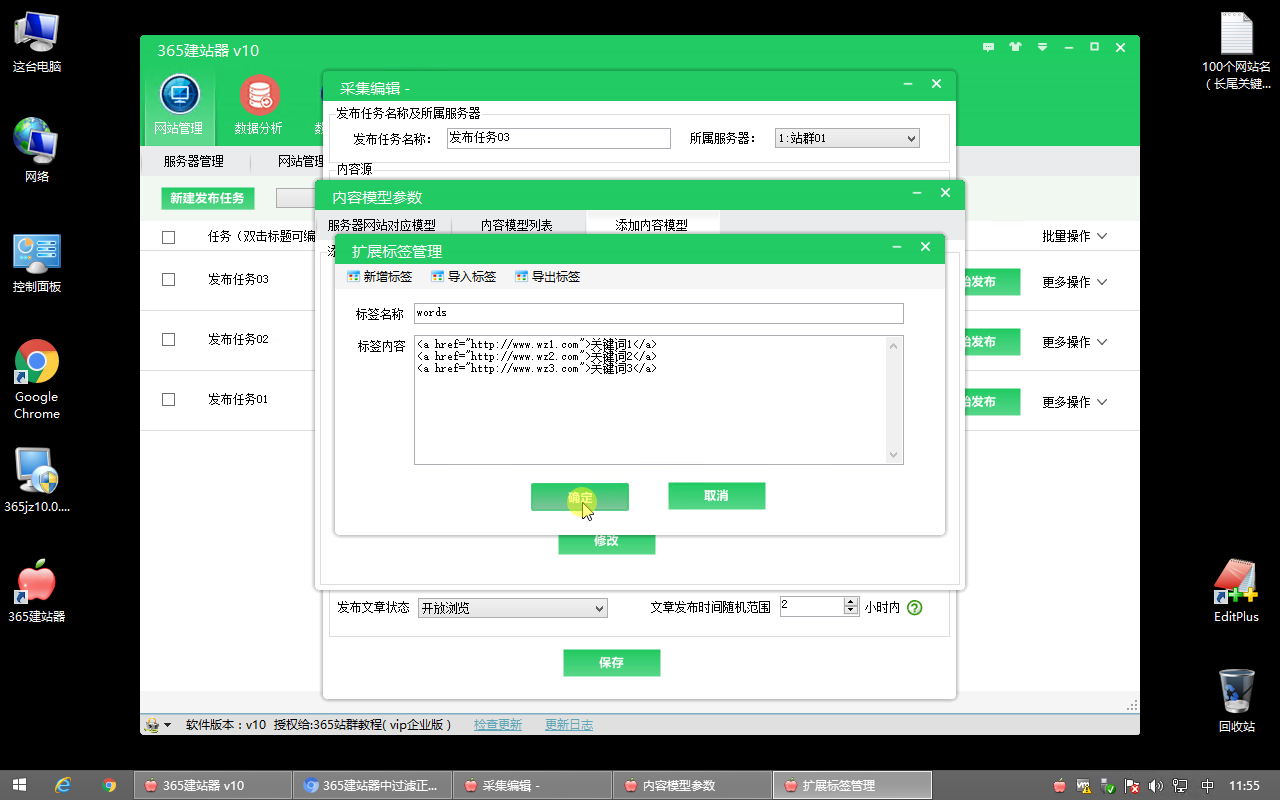Check the box for 发布任务01

168,400
